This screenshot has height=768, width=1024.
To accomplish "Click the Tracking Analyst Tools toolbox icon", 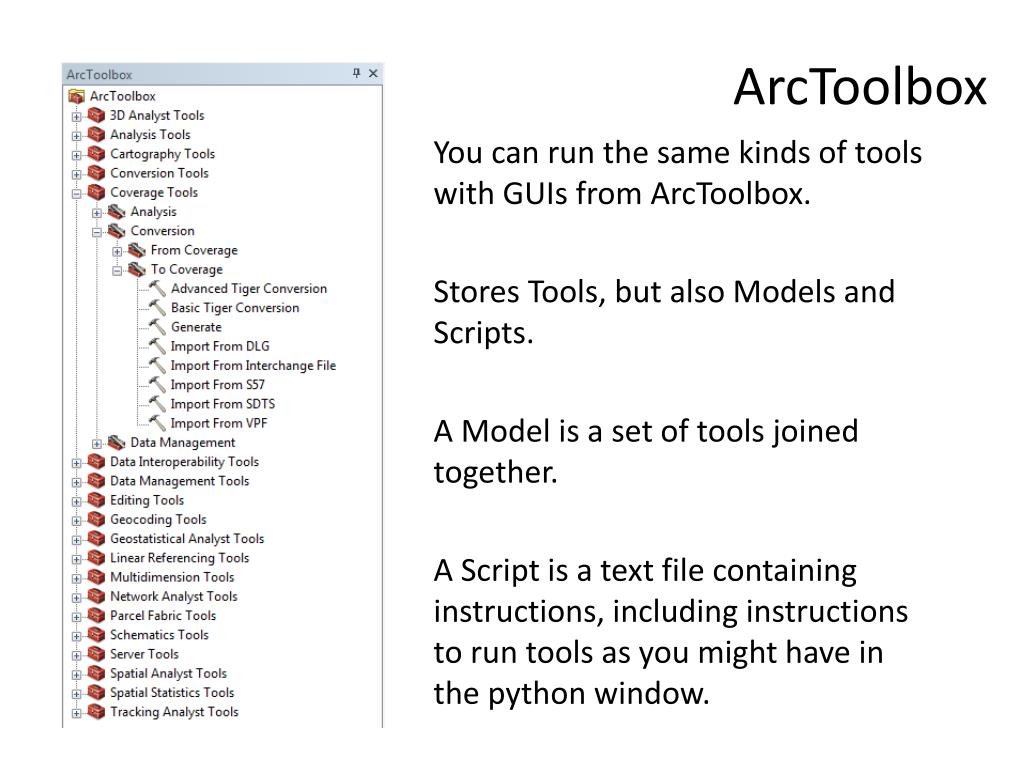I will [x=96, y=712].
